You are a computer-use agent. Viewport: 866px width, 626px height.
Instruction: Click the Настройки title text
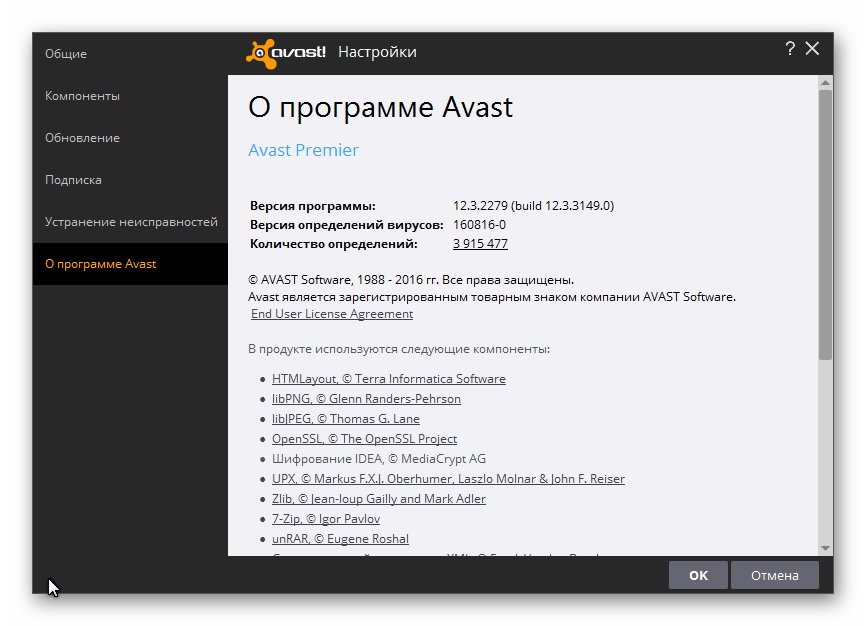point(377,52)
